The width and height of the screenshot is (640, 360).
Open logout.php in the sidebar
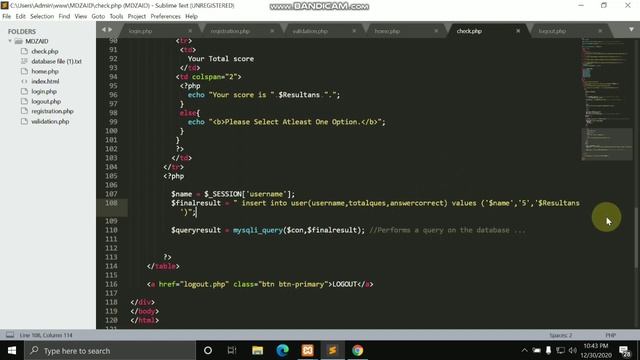pyautogui.click(x=46, y=101)
